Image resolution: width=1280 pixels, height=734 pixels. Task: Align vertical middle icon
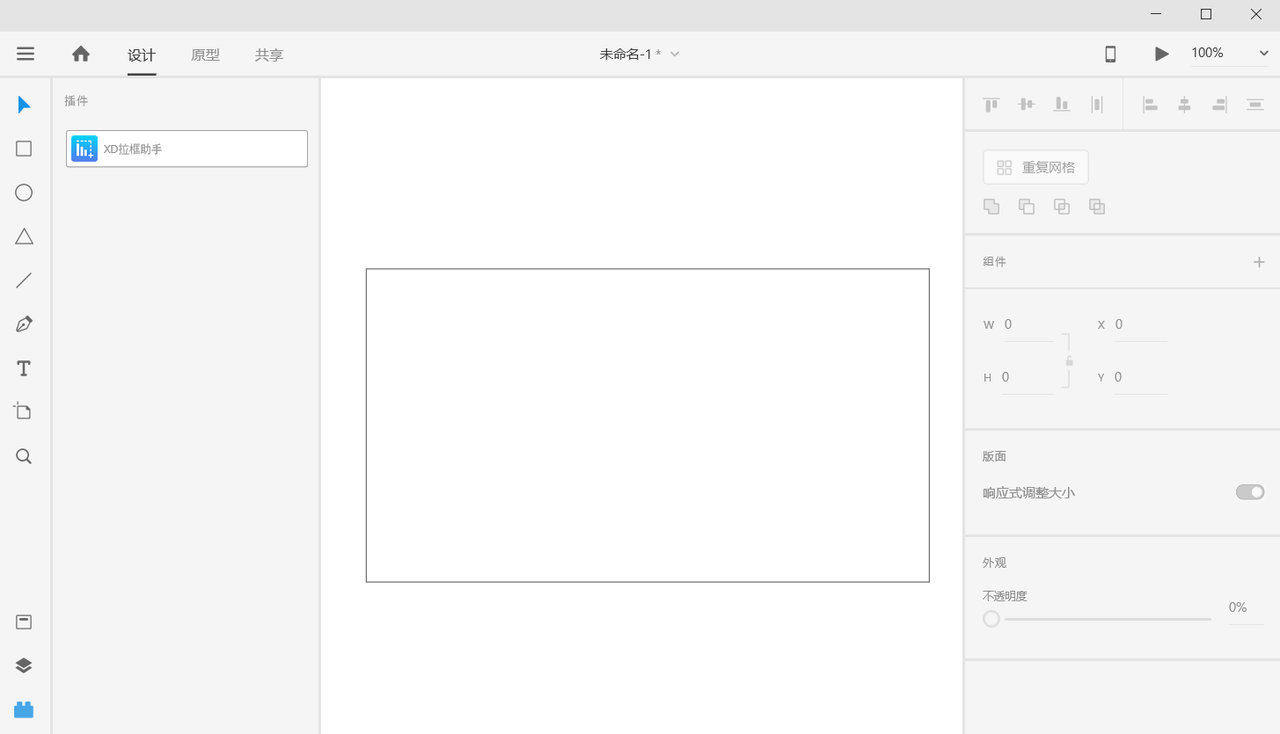pyautogui.click(x=1026, y=104)
